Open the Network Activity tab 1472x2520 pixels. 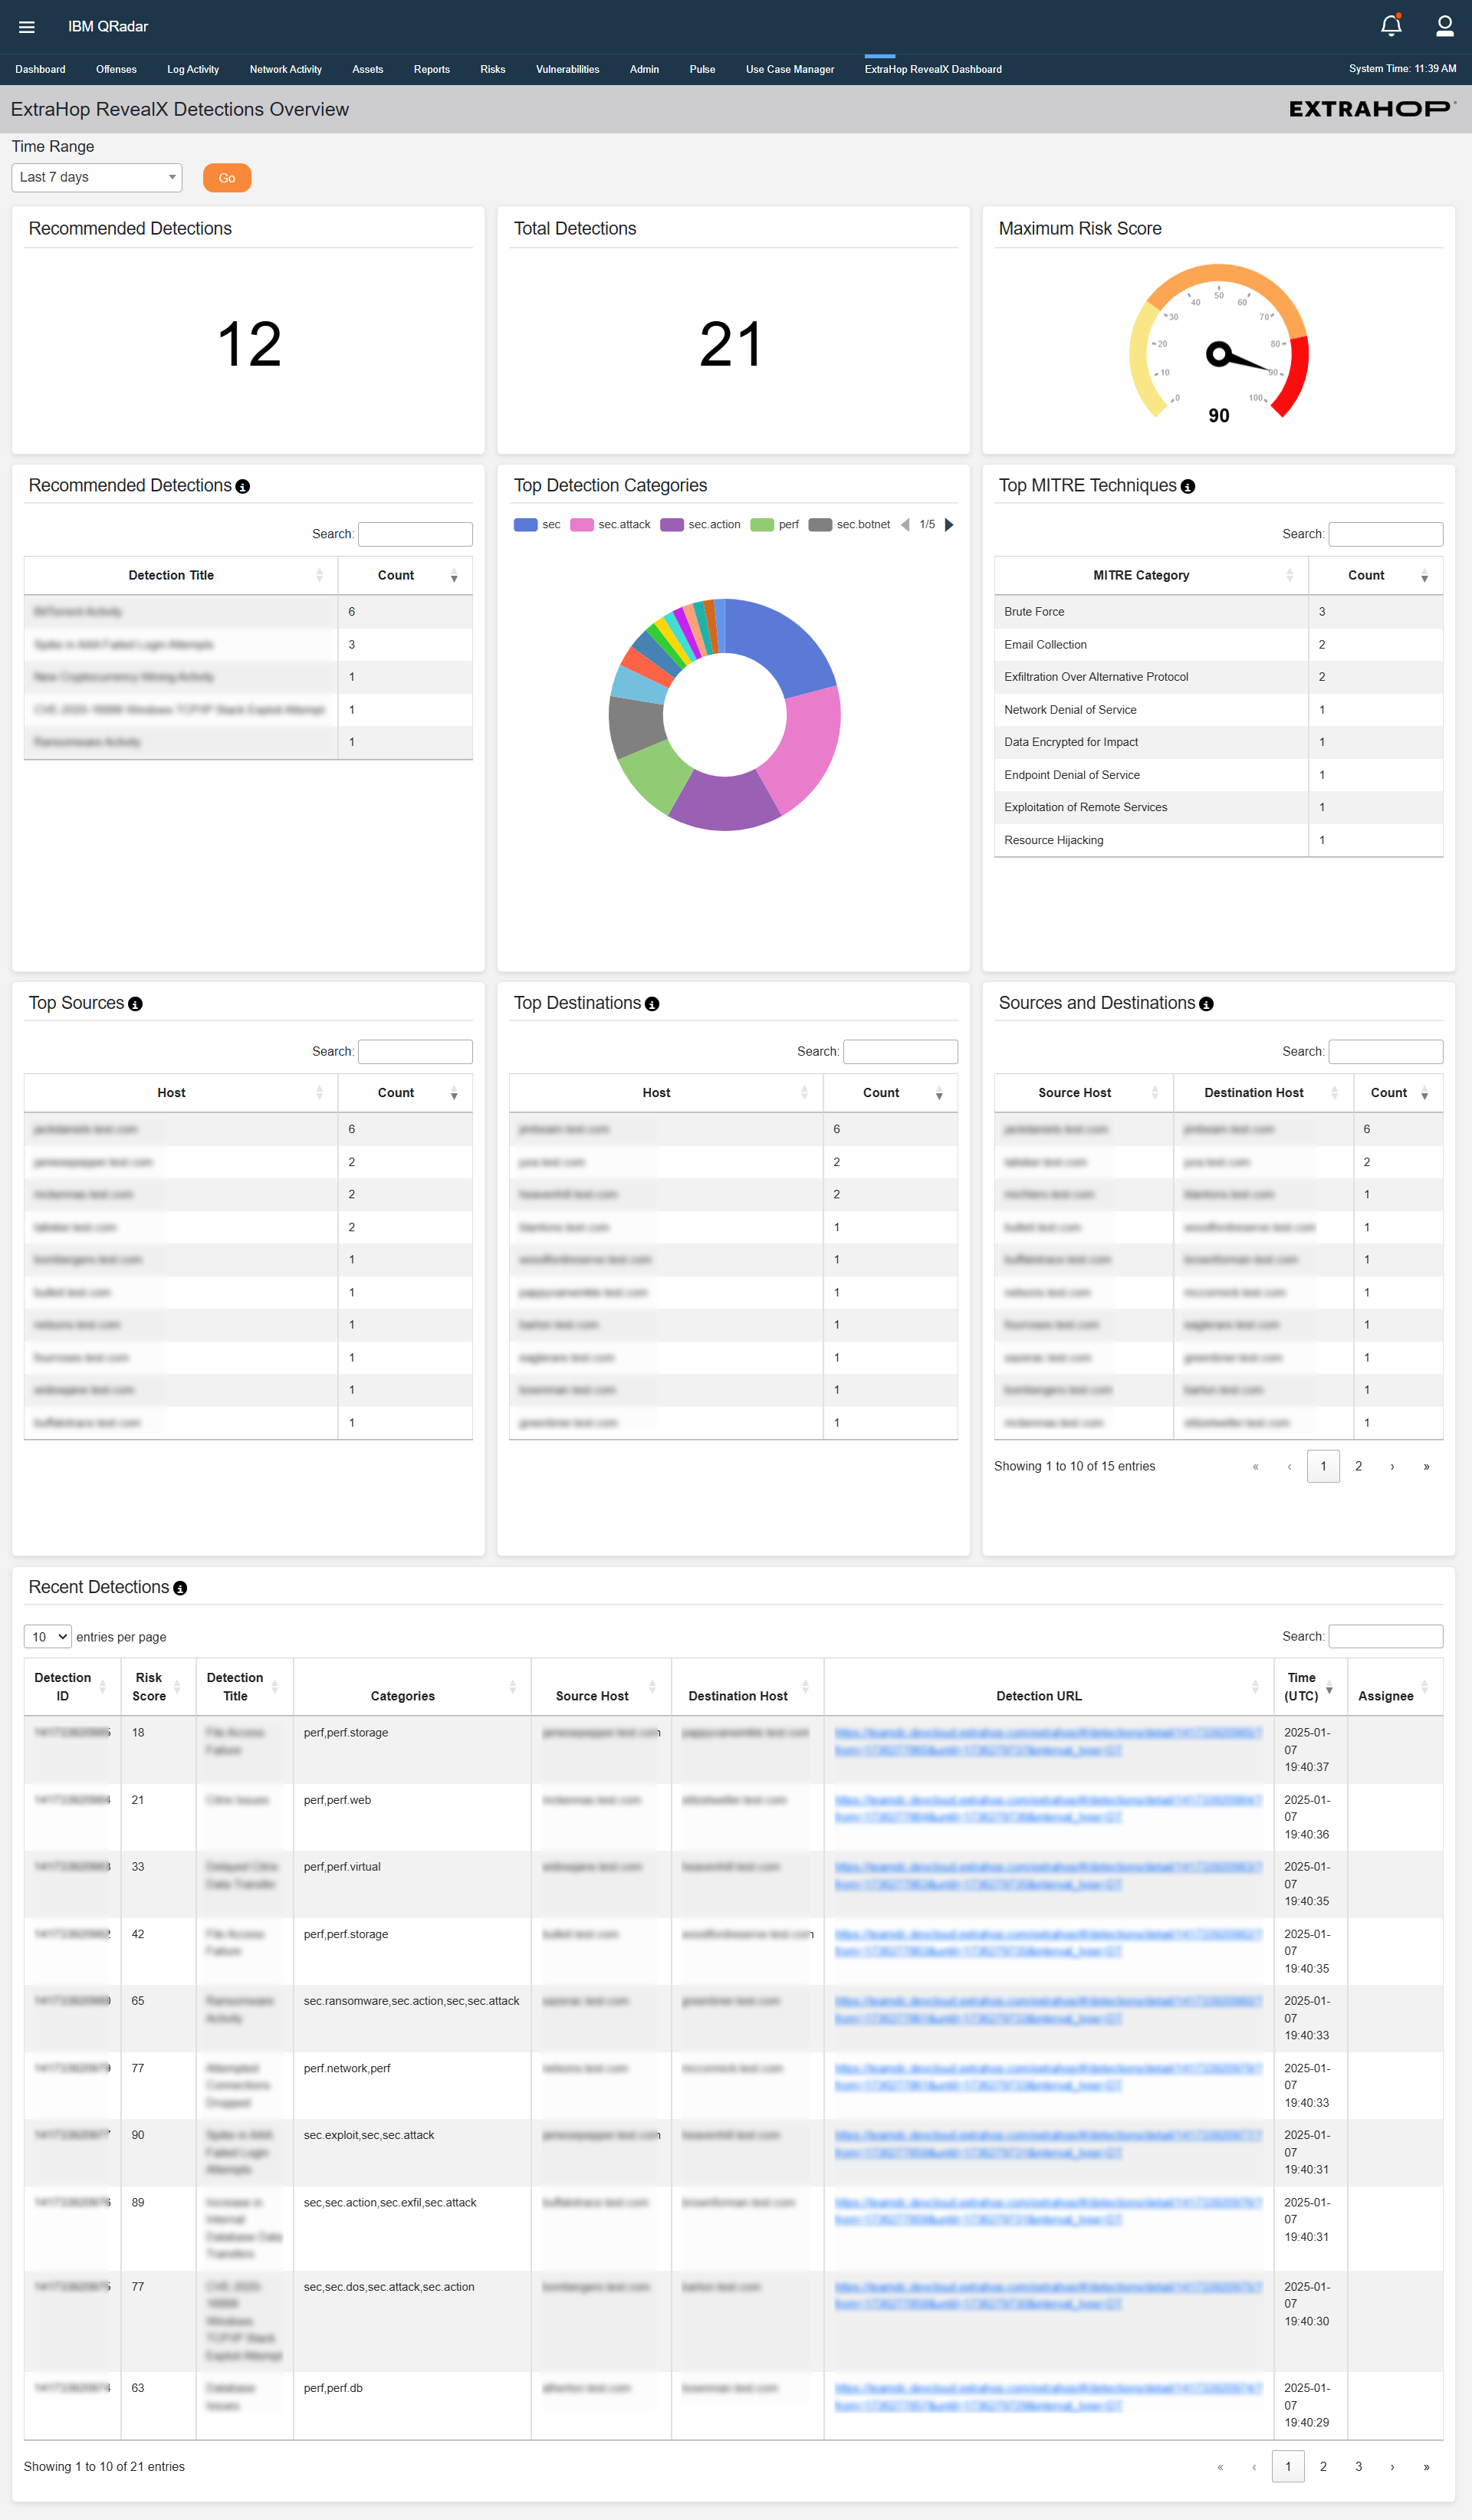(285, 70)
